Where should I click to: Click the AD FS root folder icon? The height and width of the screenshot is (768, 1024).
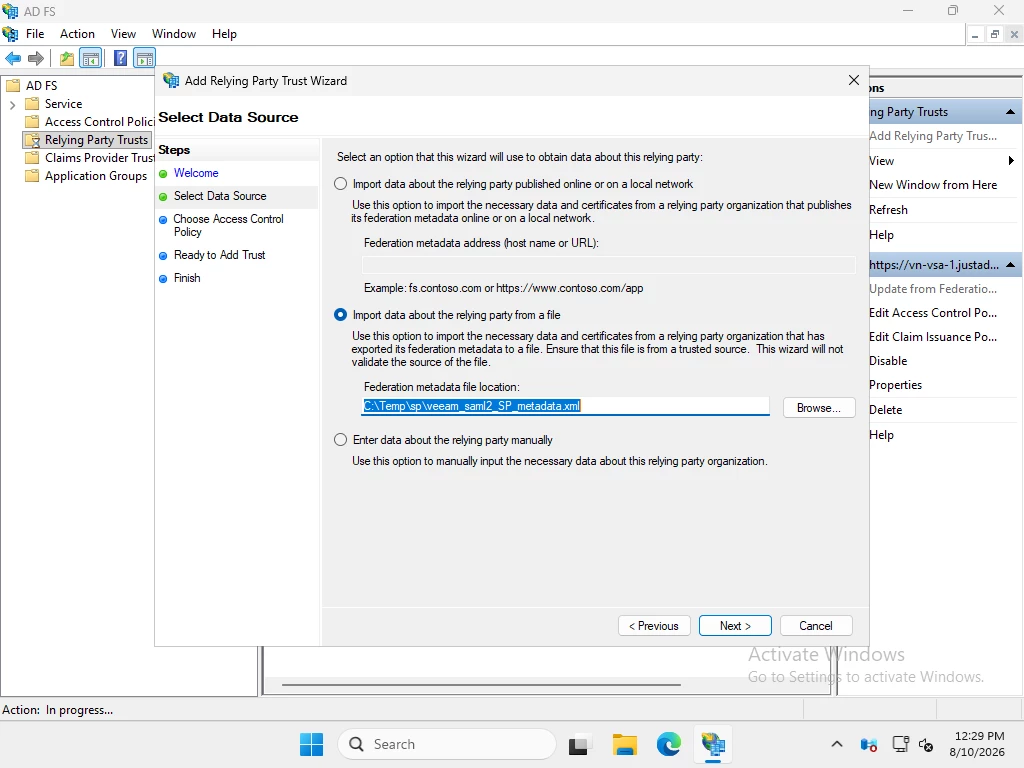coord(13,86)
